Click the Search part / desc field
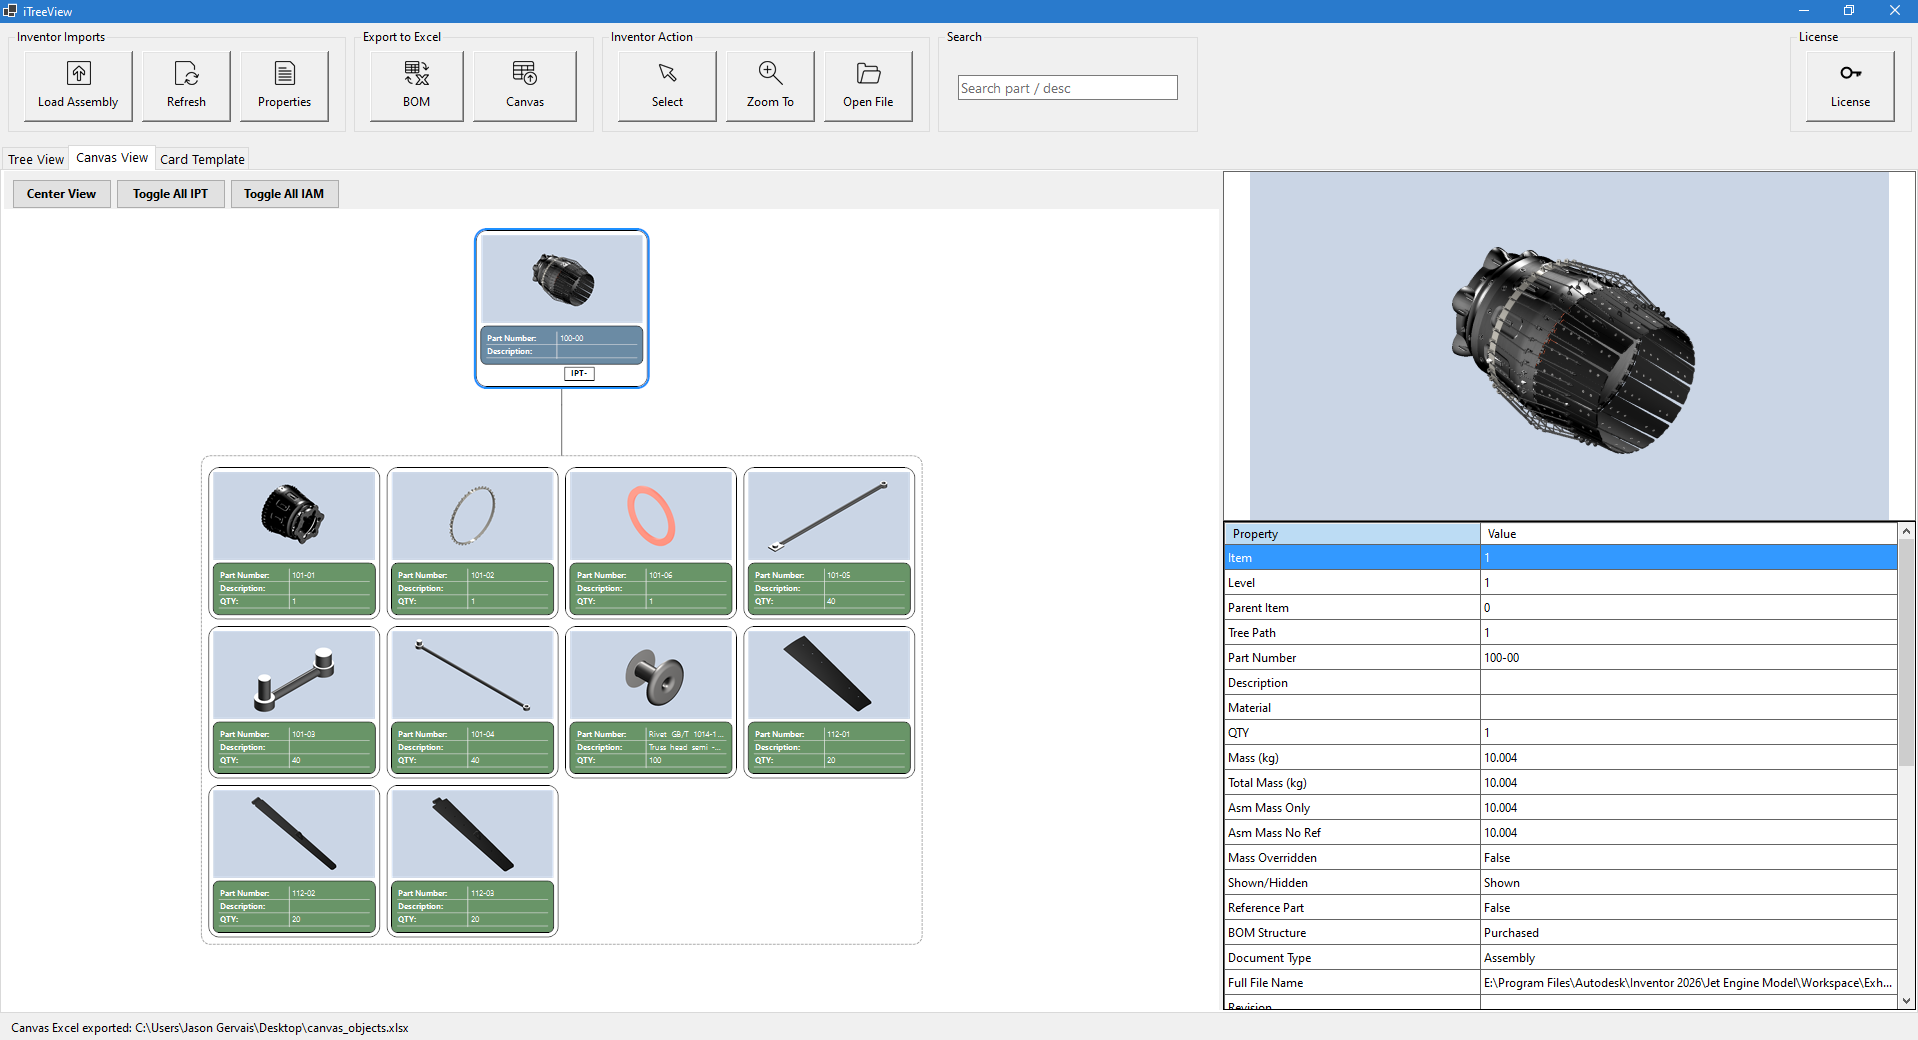The height and width of the screenshot is (1040, 1918). (x=1066, y=88)
